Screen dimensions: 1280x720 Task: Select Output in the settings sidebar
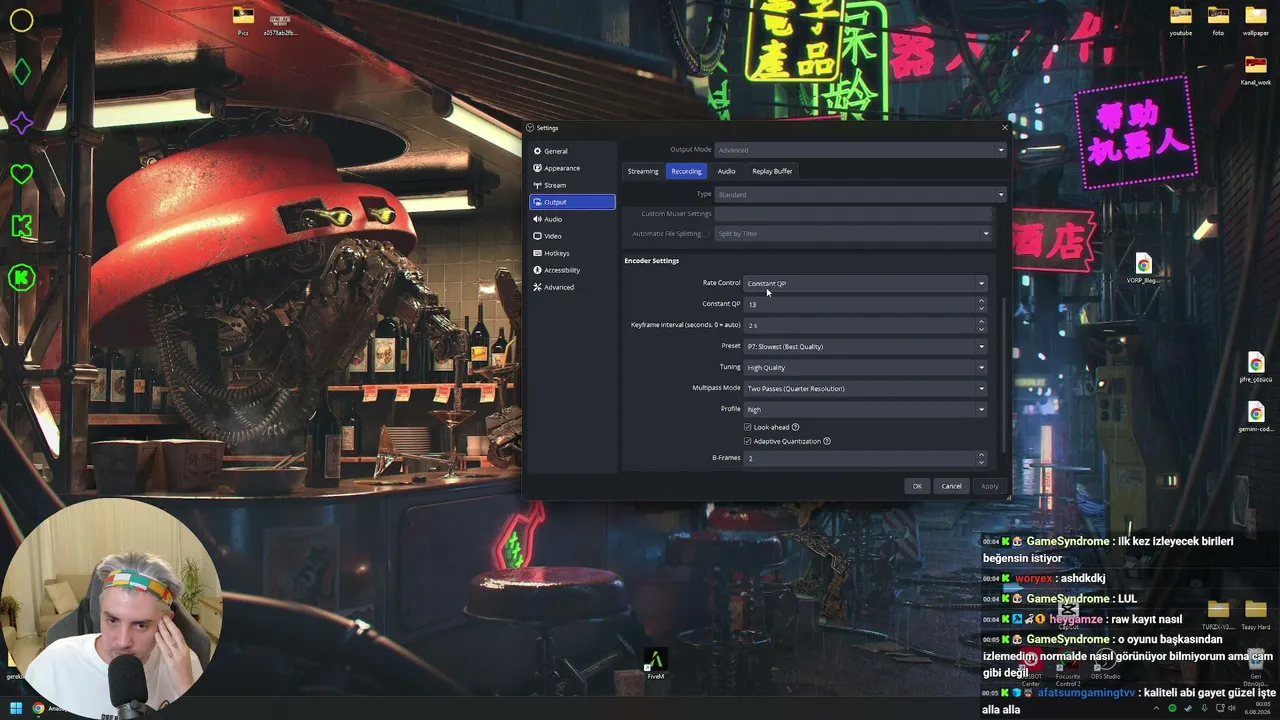pos(572,202)
